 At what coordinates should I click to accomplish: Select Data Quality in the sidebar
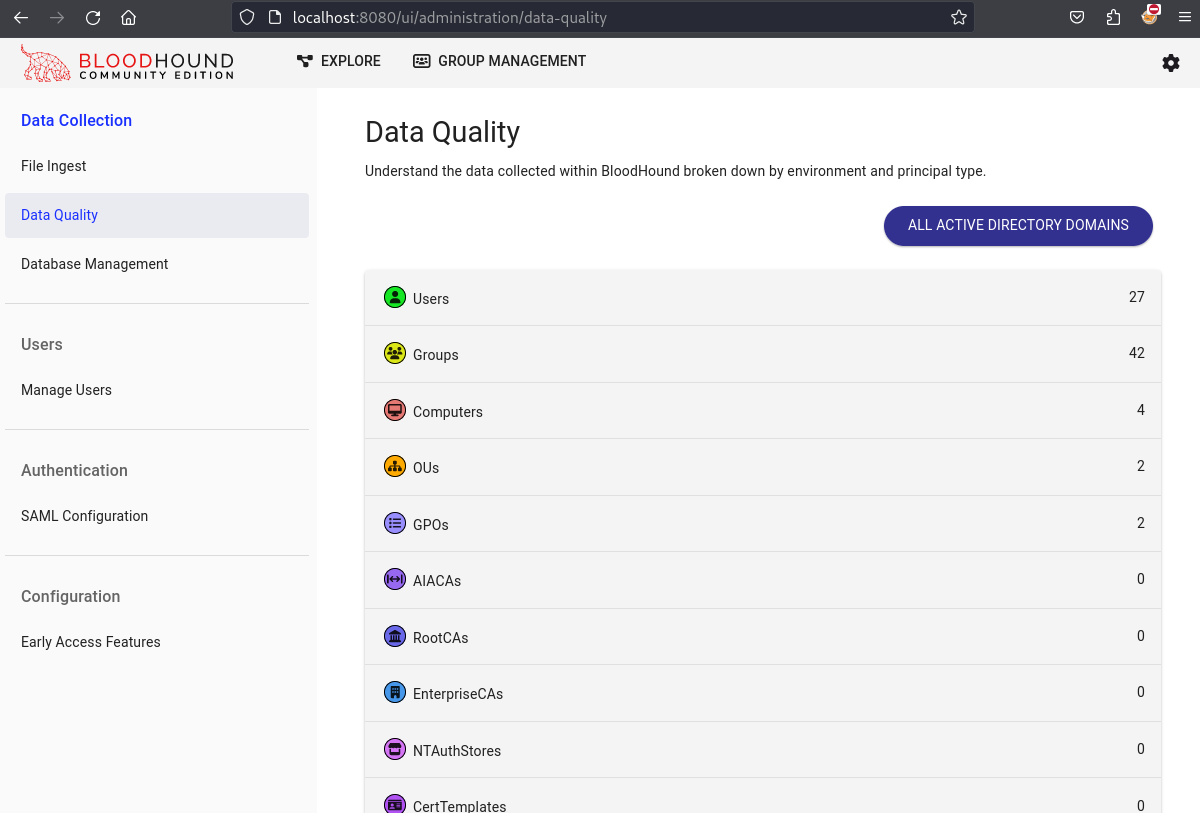click(157, 215)
